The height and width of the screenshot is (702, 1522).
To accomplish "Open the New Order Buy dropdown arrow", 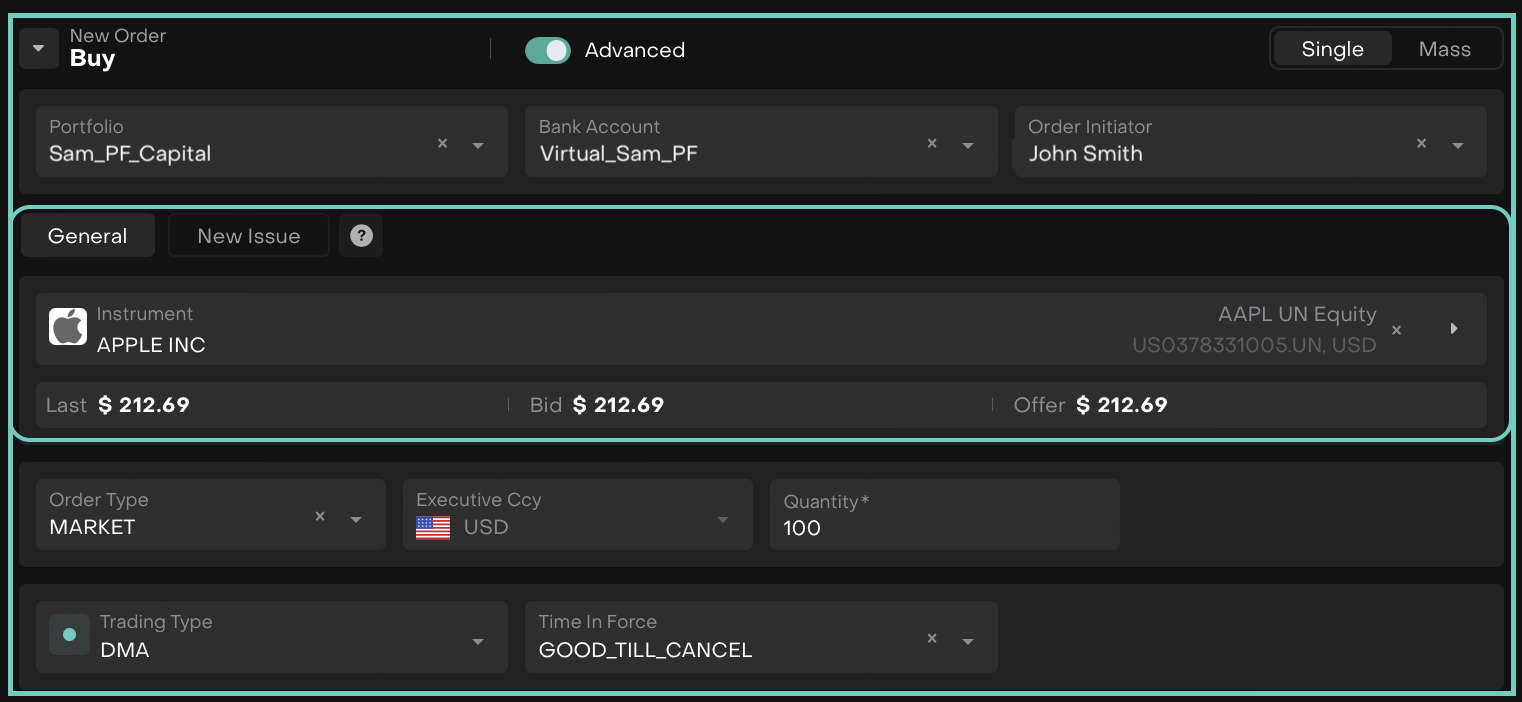I will pyautogui.click(x=39, y=48).
